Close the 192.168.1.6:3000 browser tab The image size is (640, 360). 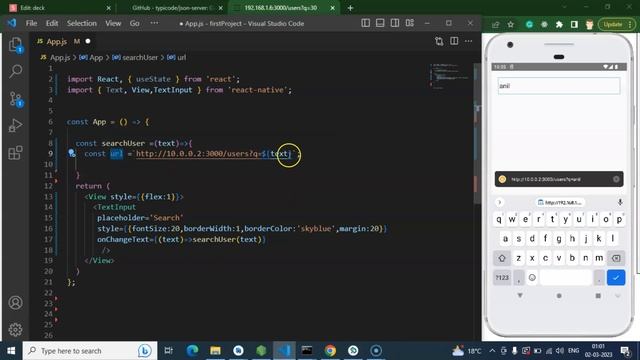332,8
